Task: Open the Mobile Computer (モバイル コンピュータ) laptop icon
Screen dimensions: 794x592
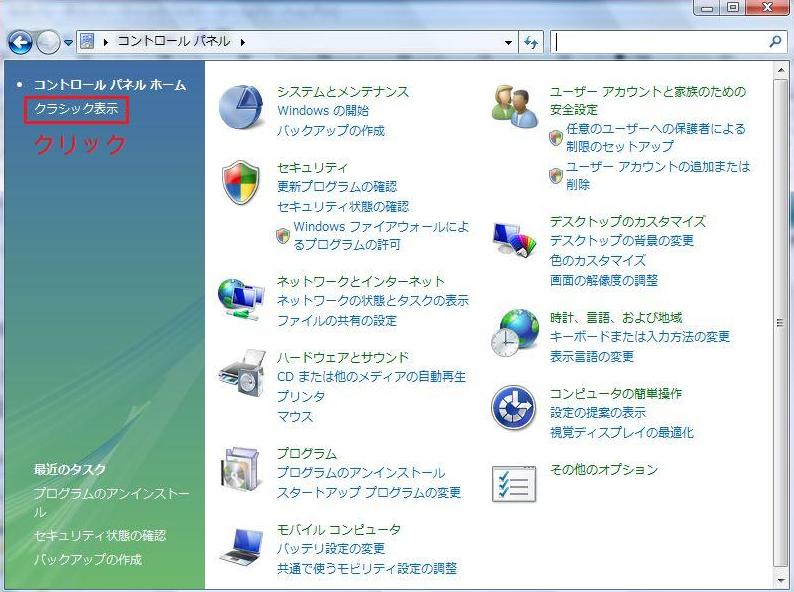Action: click(240, 546)
